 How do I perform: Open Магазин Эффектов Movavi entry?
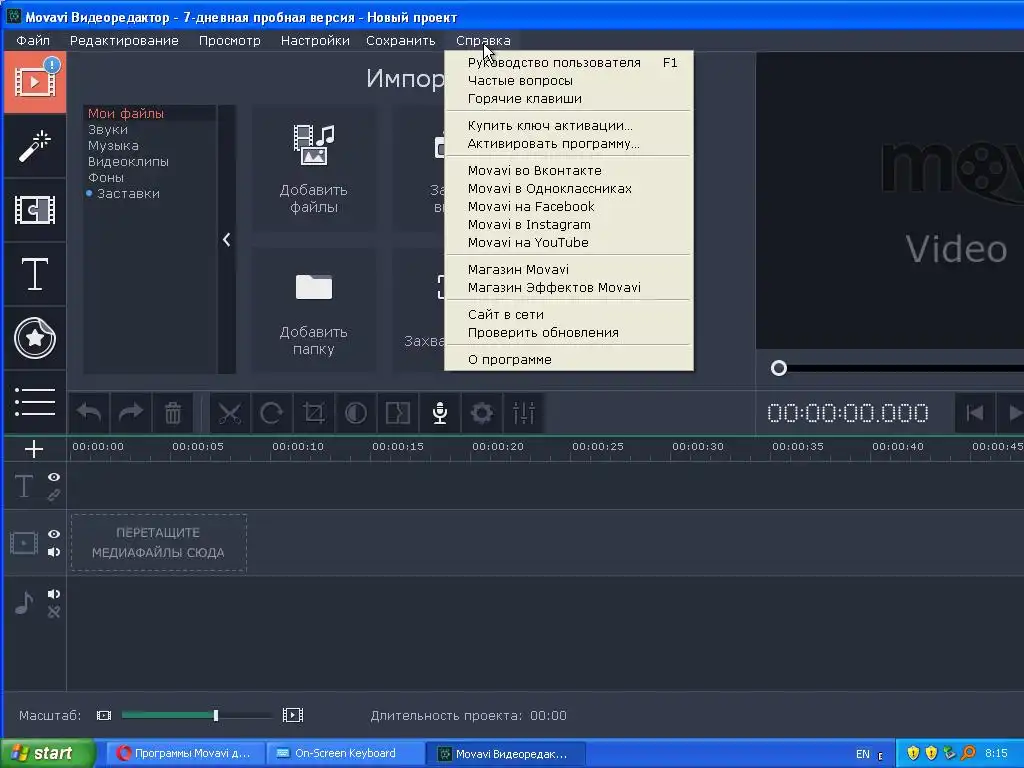click(x=569, y=287)
